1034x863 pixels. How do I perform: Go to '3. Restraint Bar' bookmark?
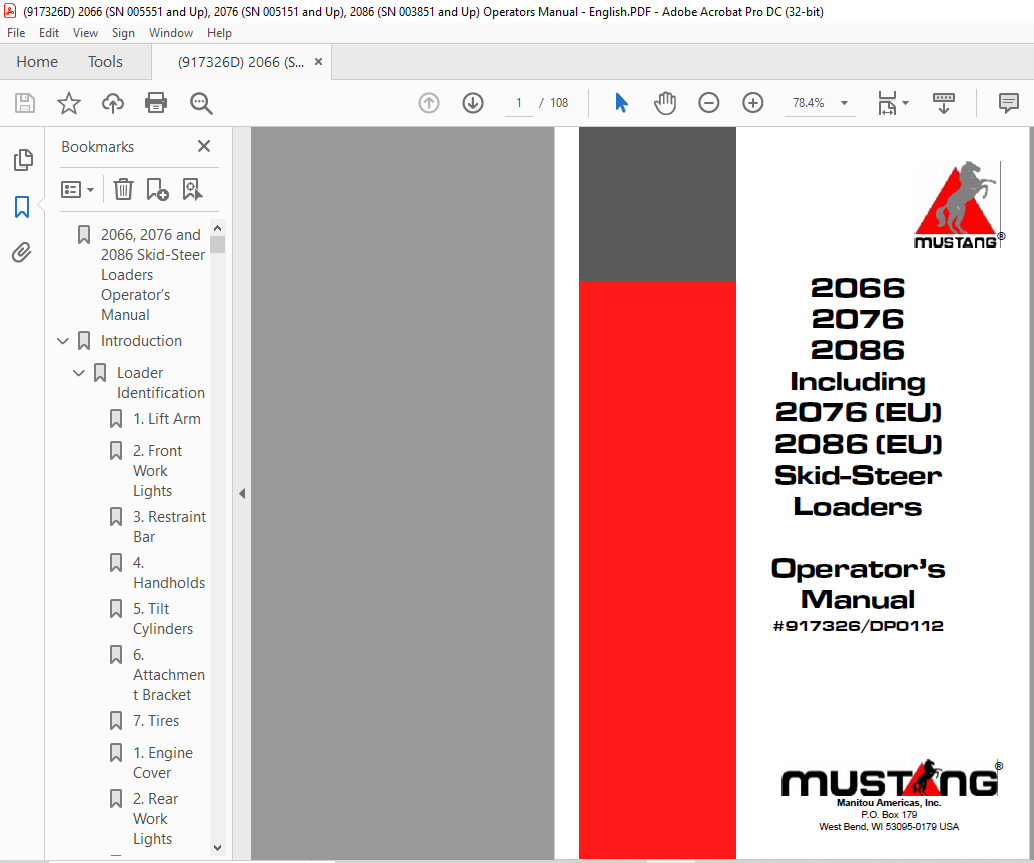tap(169, 527)
